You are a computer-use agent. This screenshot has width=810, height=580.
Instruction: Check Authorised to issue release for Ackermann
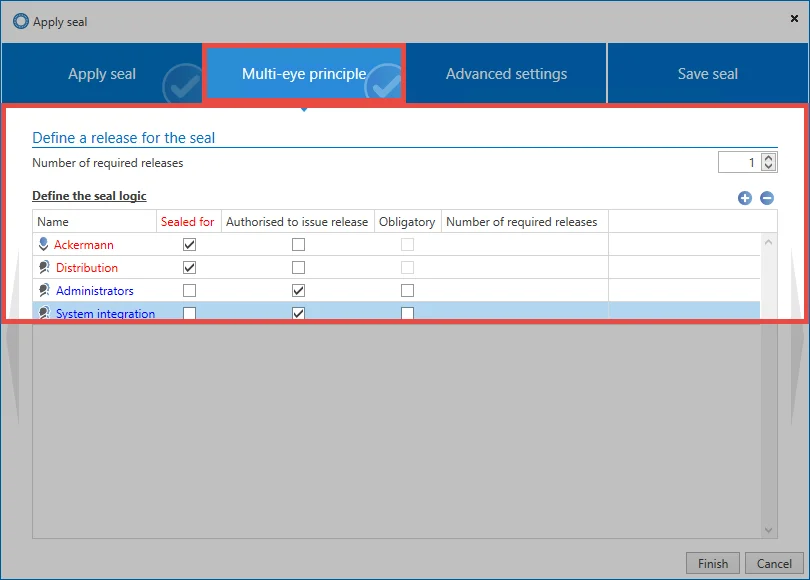click(x=299, y=244)
